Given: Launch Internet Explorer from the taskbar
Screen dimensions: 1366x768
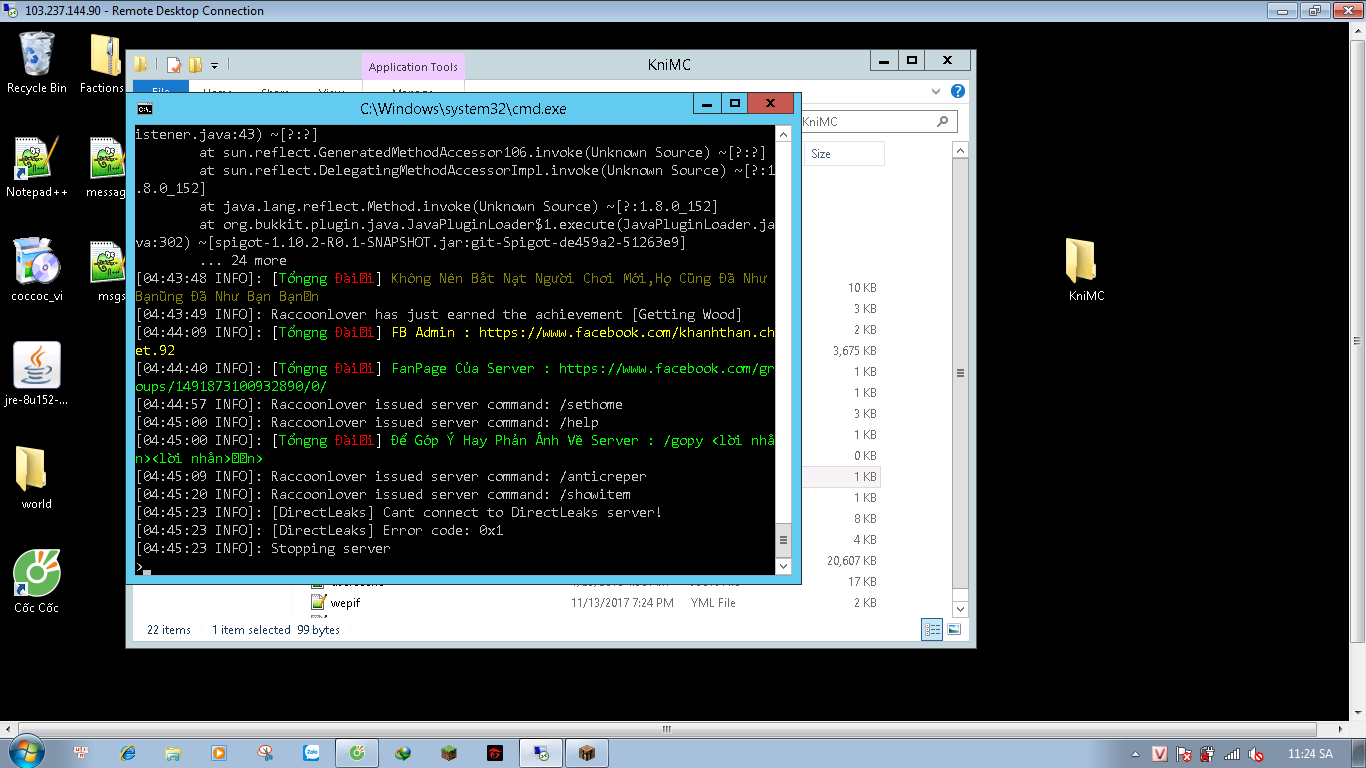Looking at the screenshot, I should [x=128, y=753].
